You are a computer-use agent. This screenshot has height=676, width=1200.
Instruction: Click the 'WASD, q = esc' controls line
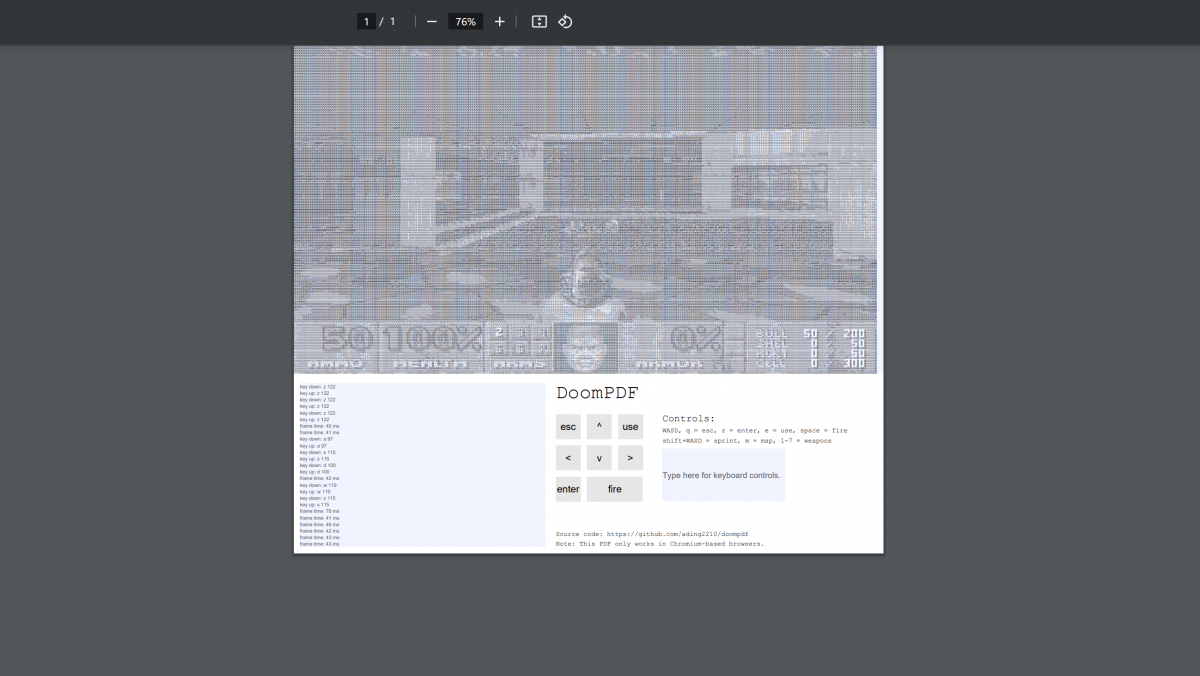point(754,431)
